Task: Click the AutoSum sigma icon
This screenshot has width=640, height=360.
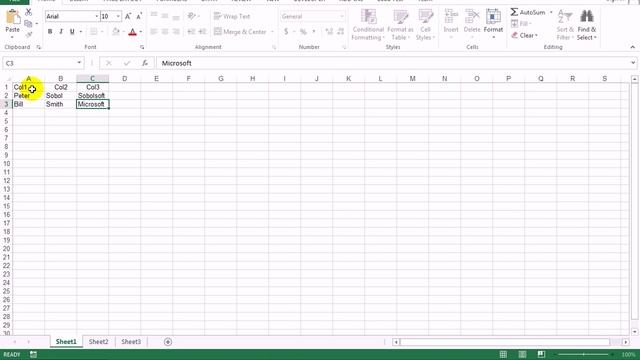Action: (514, 12)
